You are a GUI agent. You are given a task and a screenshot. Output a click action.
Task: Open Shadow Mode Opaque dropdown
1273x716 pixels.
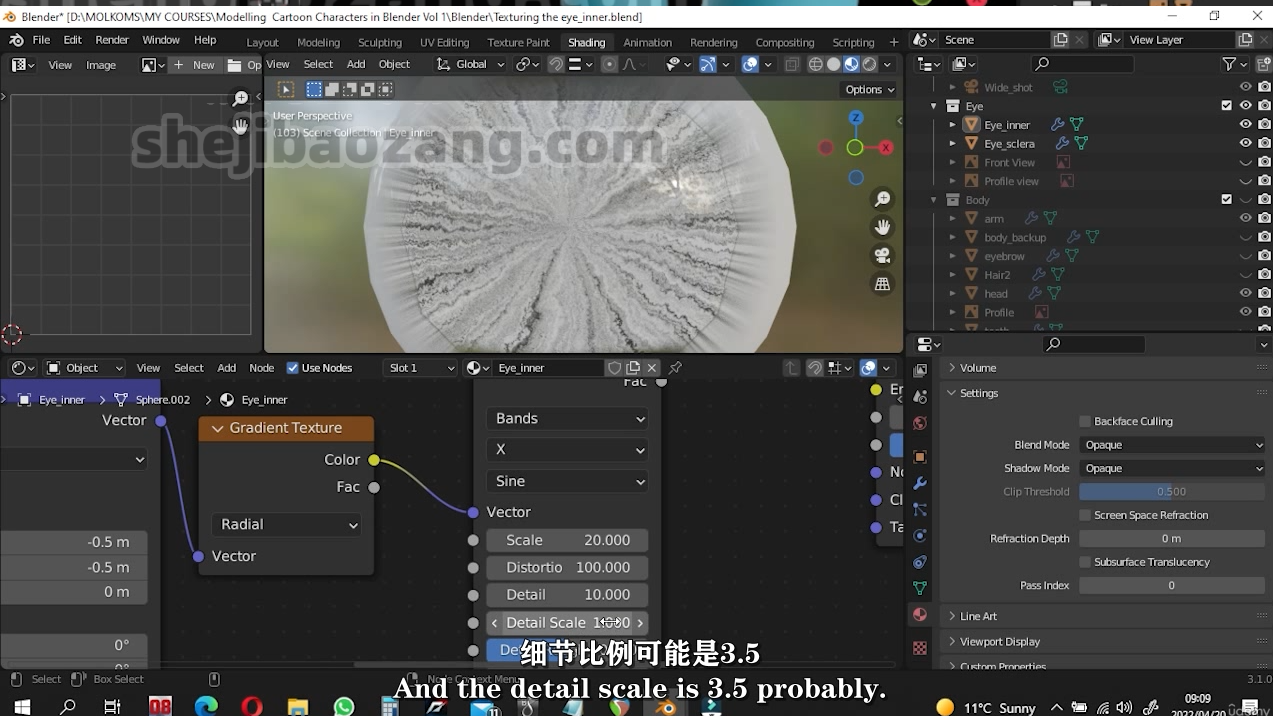coord(1172,468)
